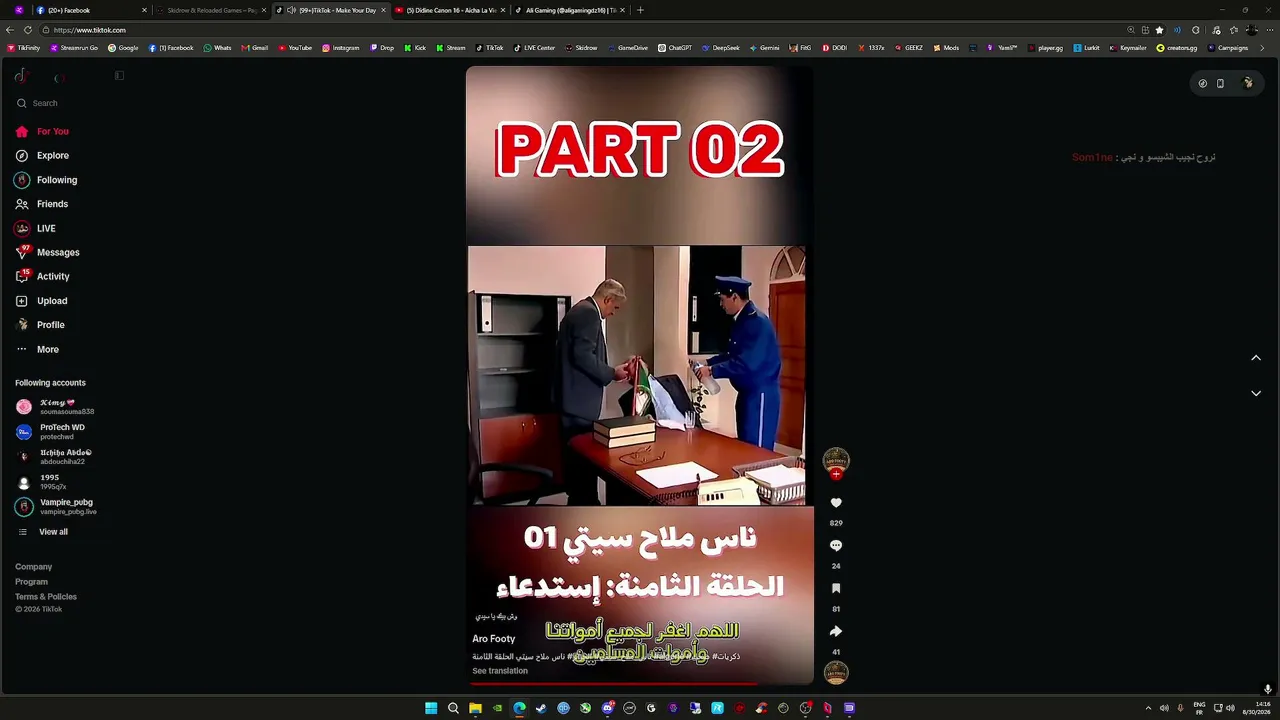This screenshot has height=720, width=1280.
Task: Collapse the TikTok sidebar panel icon
Action: (x=119, y=76)
